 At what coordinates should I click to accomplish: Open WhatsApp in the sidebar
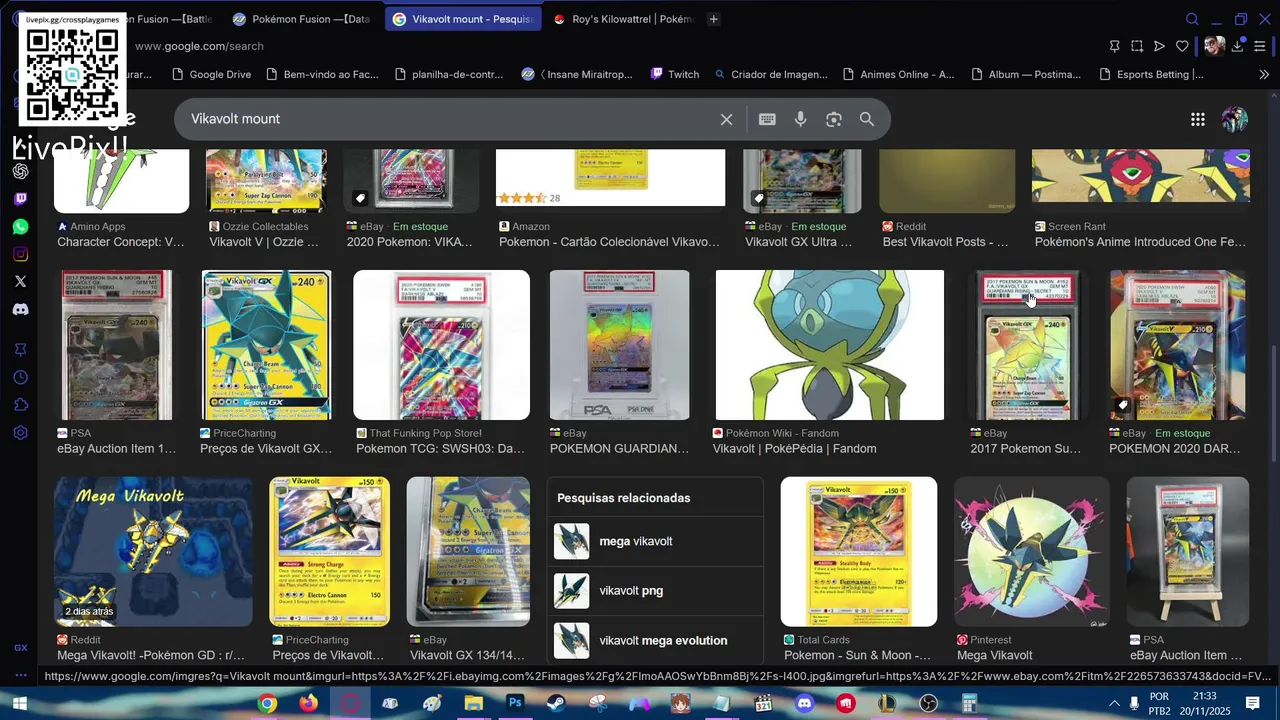20,227
